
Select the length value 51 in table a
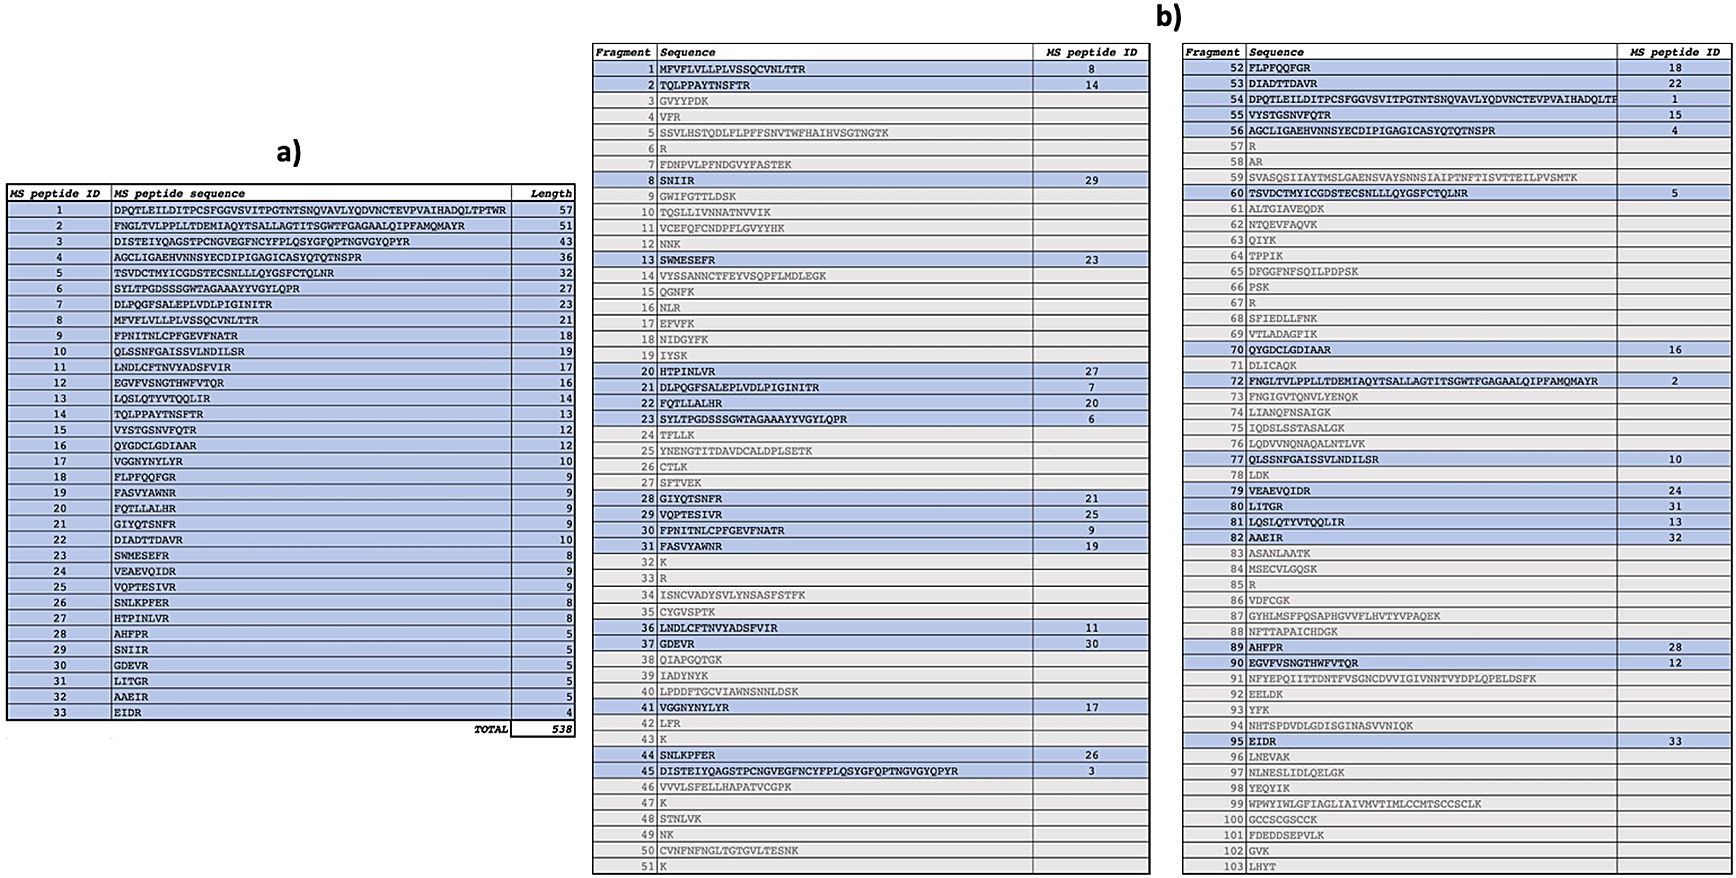(565, 226)
